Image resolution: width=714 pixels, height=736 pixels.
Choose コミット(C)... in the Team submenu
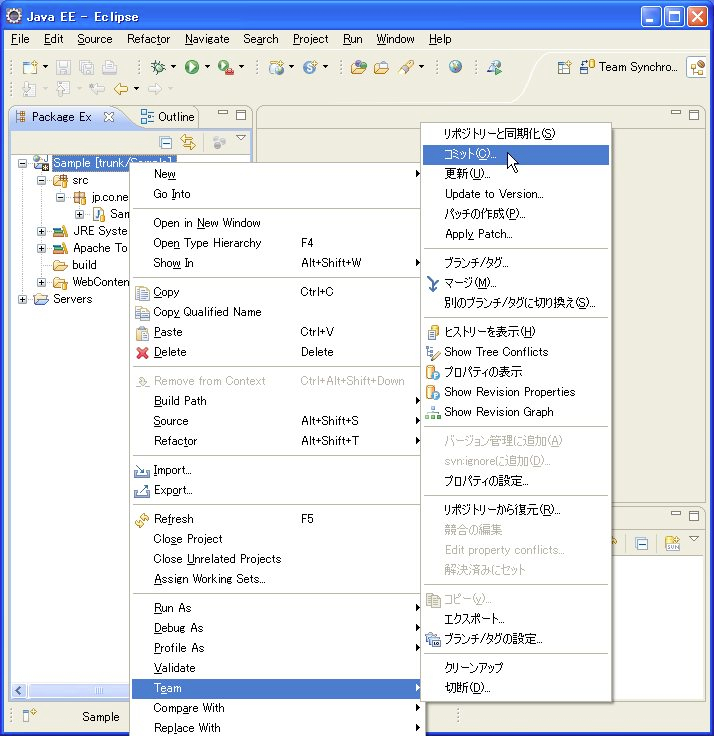click(x=516, y=154)
